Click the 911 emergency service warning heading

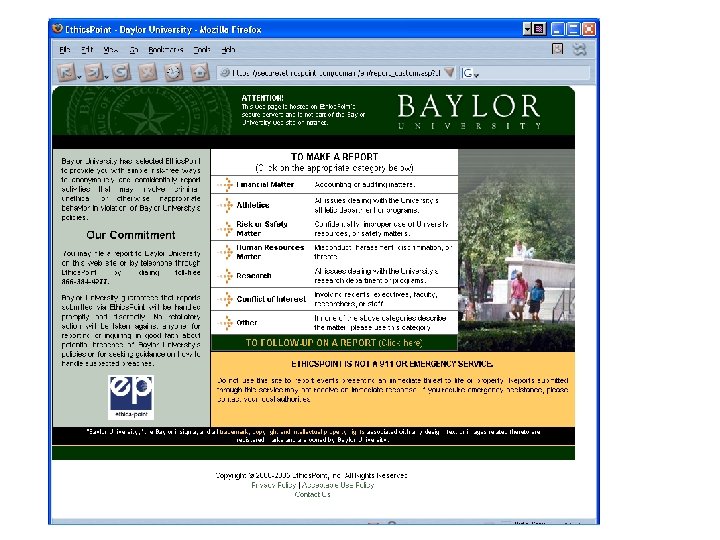(392, 364)
